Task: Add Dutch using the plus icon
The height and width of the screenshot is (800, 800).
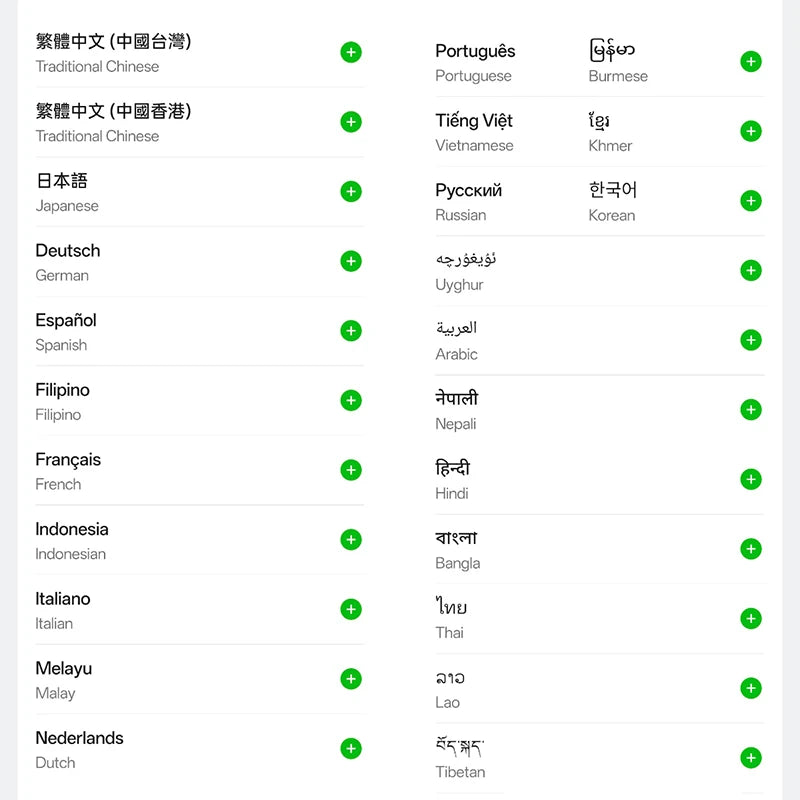Action: (x=351, y=748)
